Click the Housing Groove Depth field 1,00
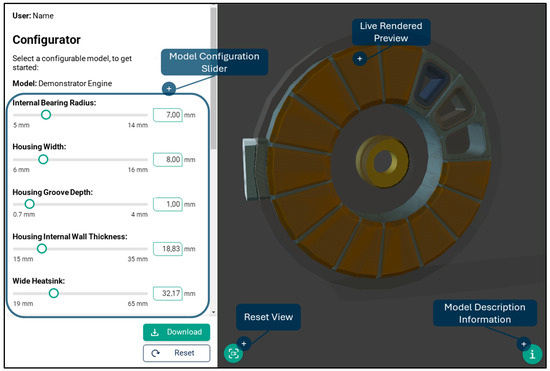The image size is (550, 371). pyautogui.click(x=168, y=204)
